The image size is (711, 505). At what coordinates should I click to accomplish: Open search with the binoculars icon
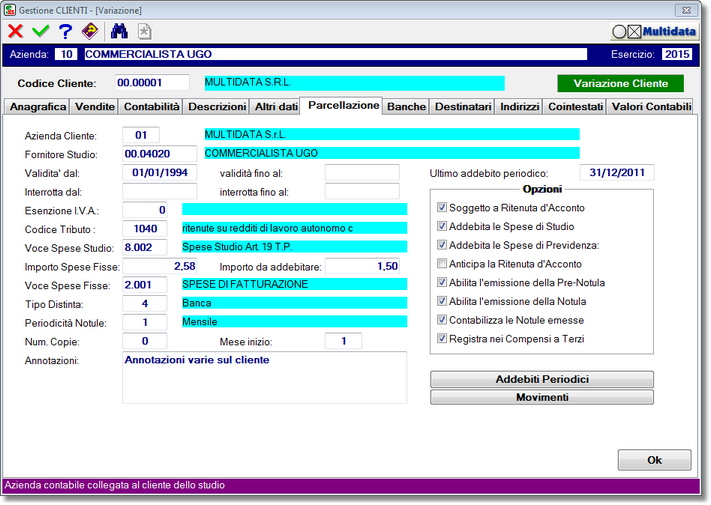(x=119, y=31)
